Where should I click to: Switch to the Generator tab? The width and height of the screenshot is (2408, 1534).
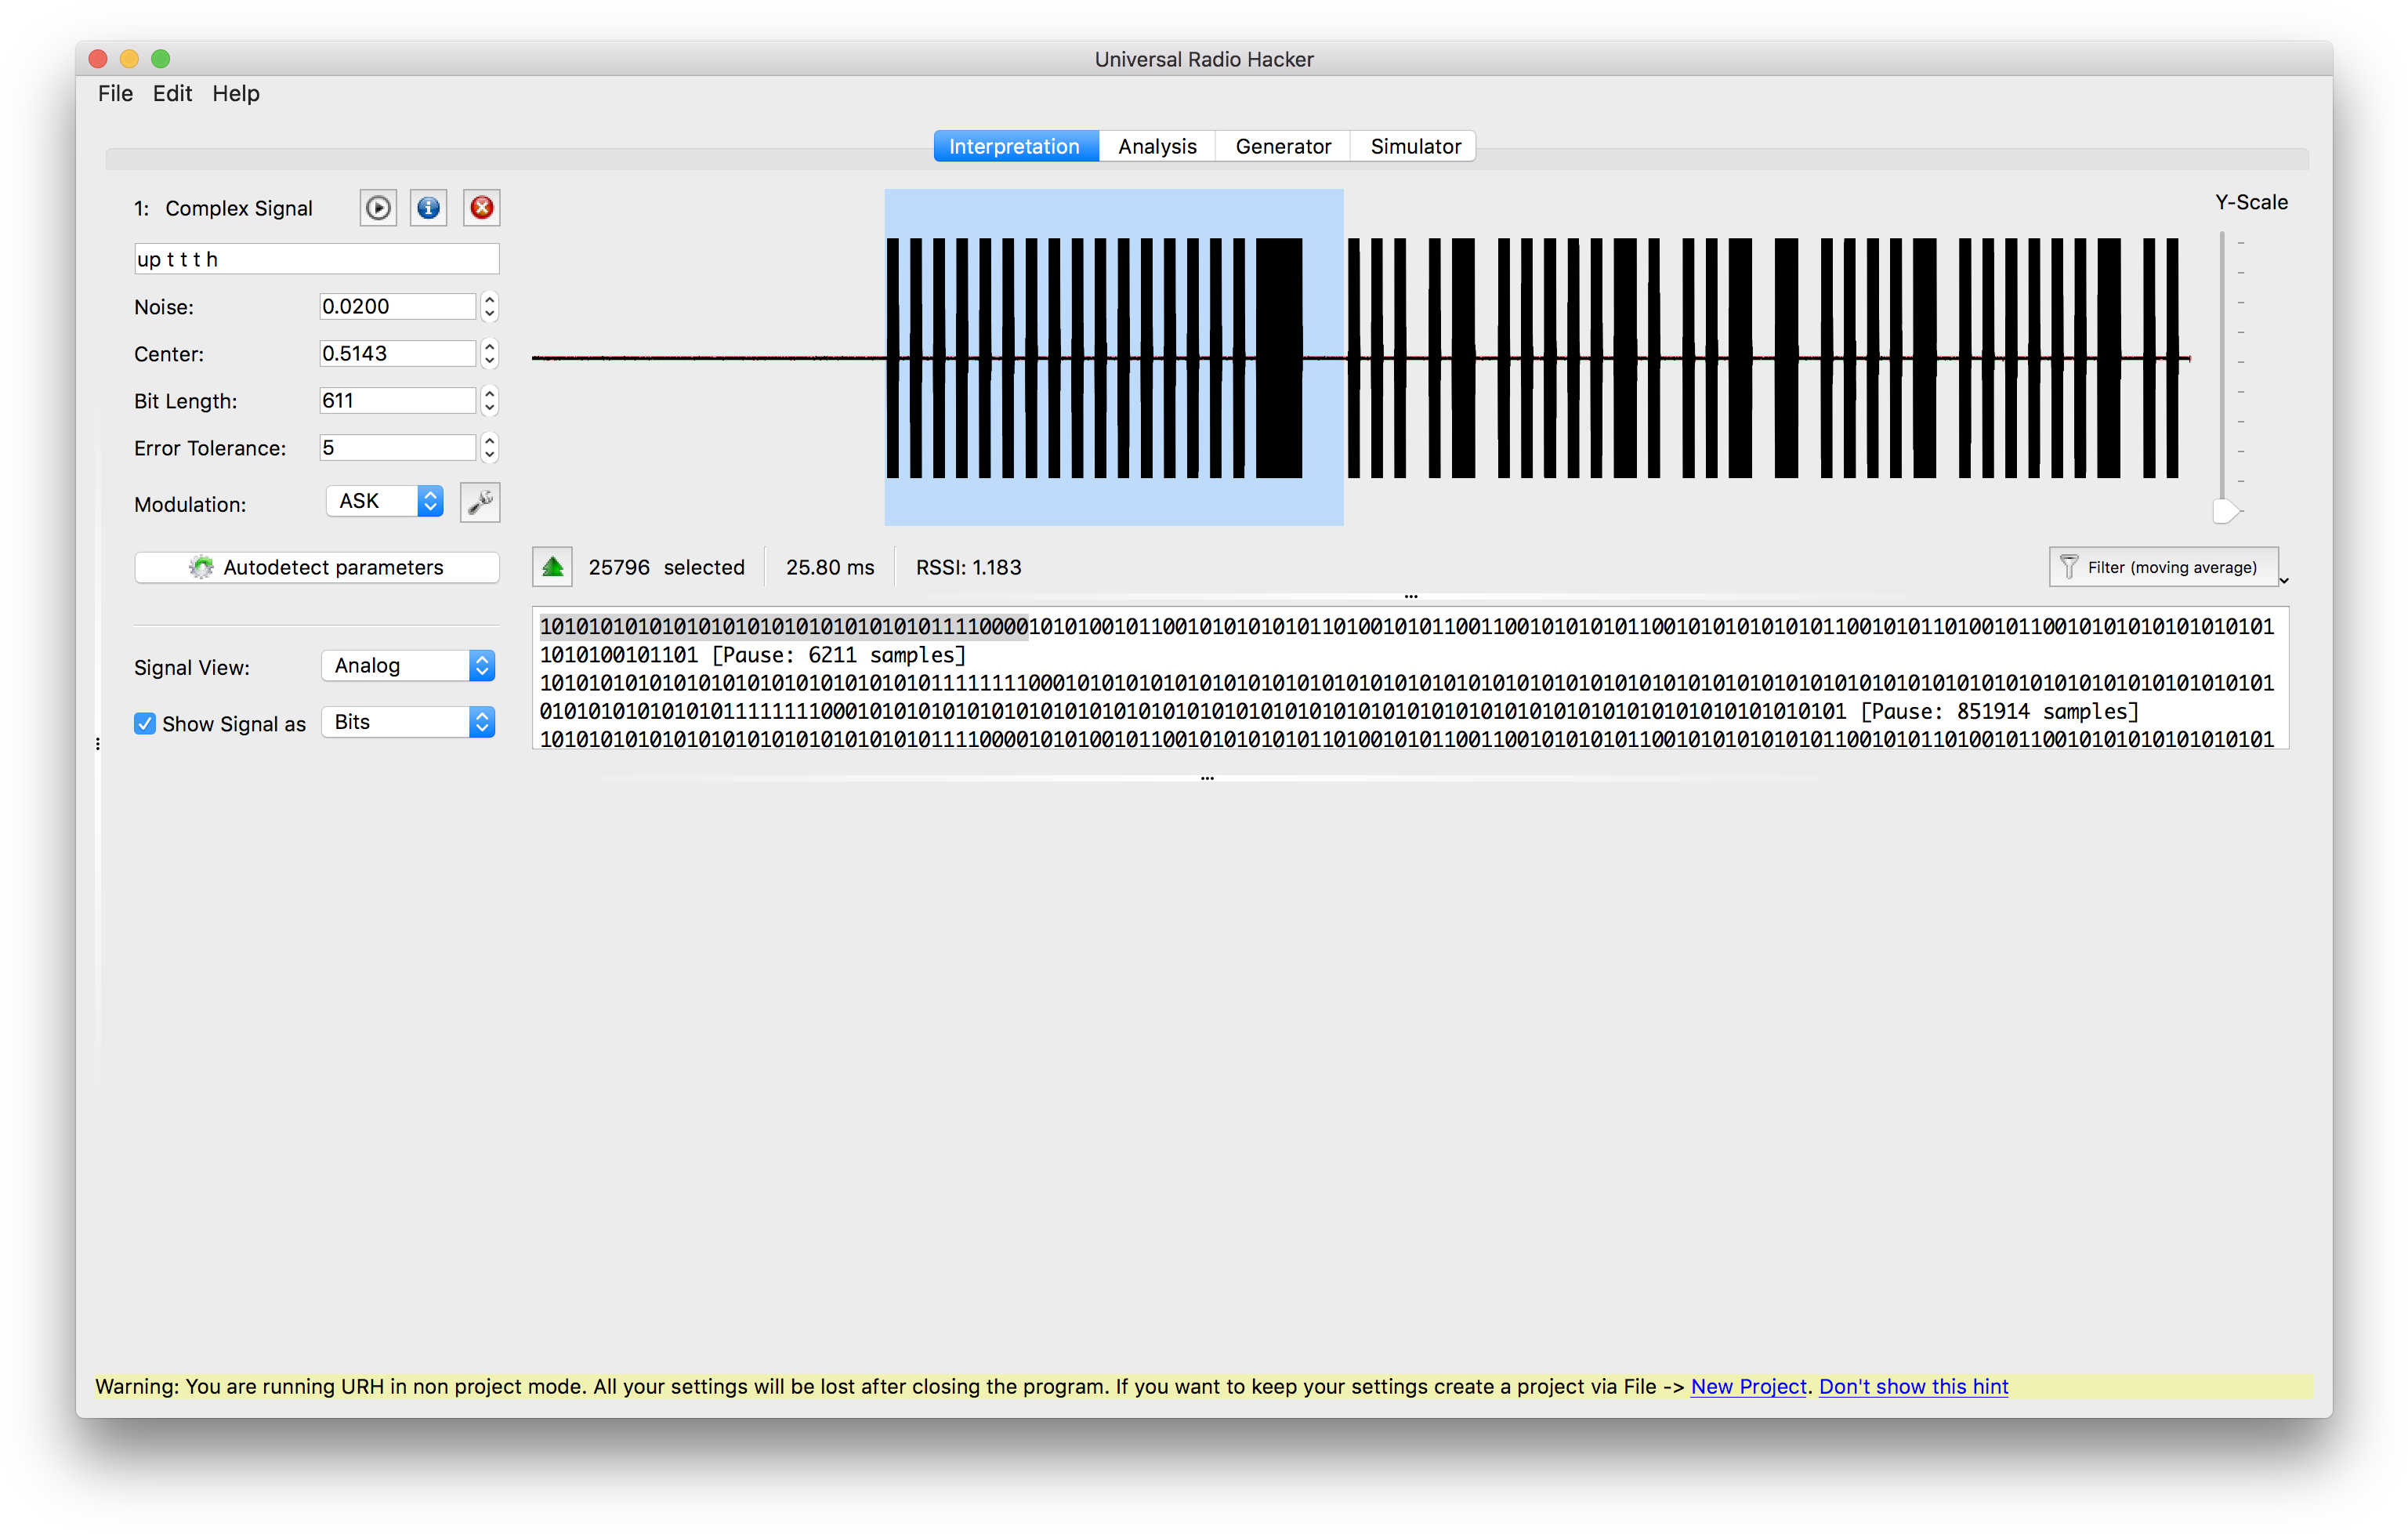[1282, 146]
